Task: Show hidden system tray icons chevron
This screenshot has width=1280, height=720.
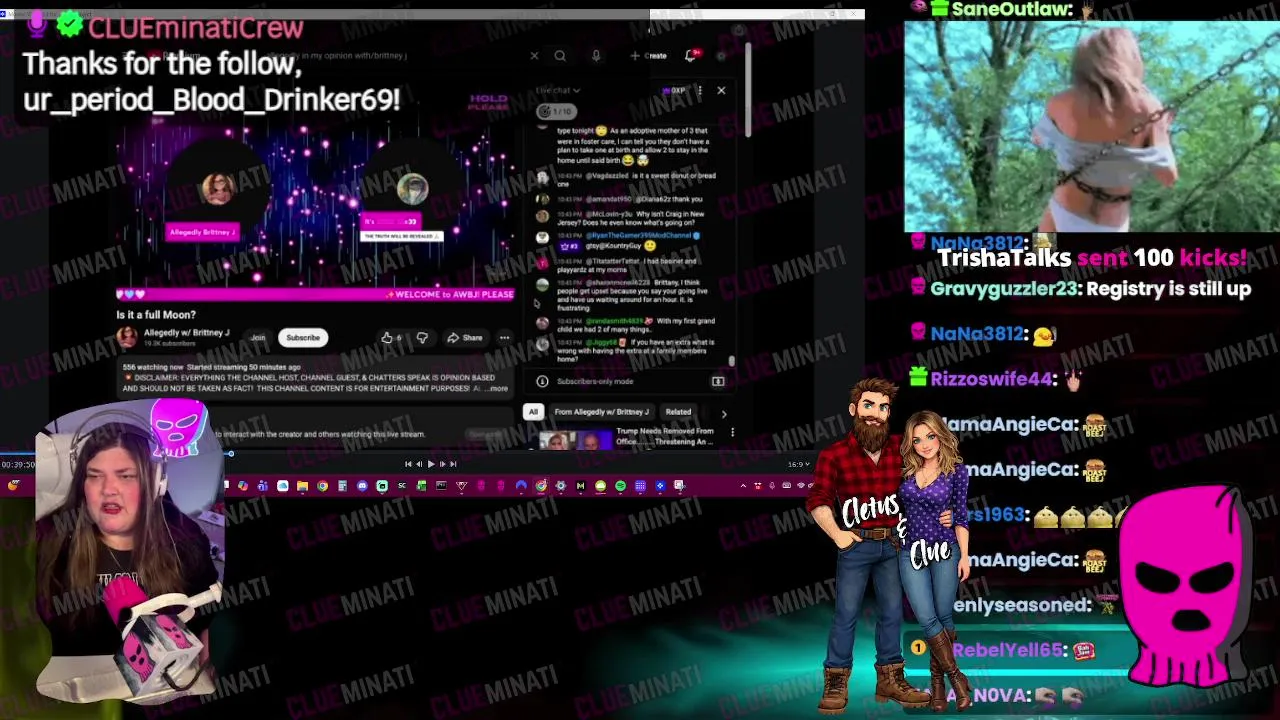Action: [743, 486]
